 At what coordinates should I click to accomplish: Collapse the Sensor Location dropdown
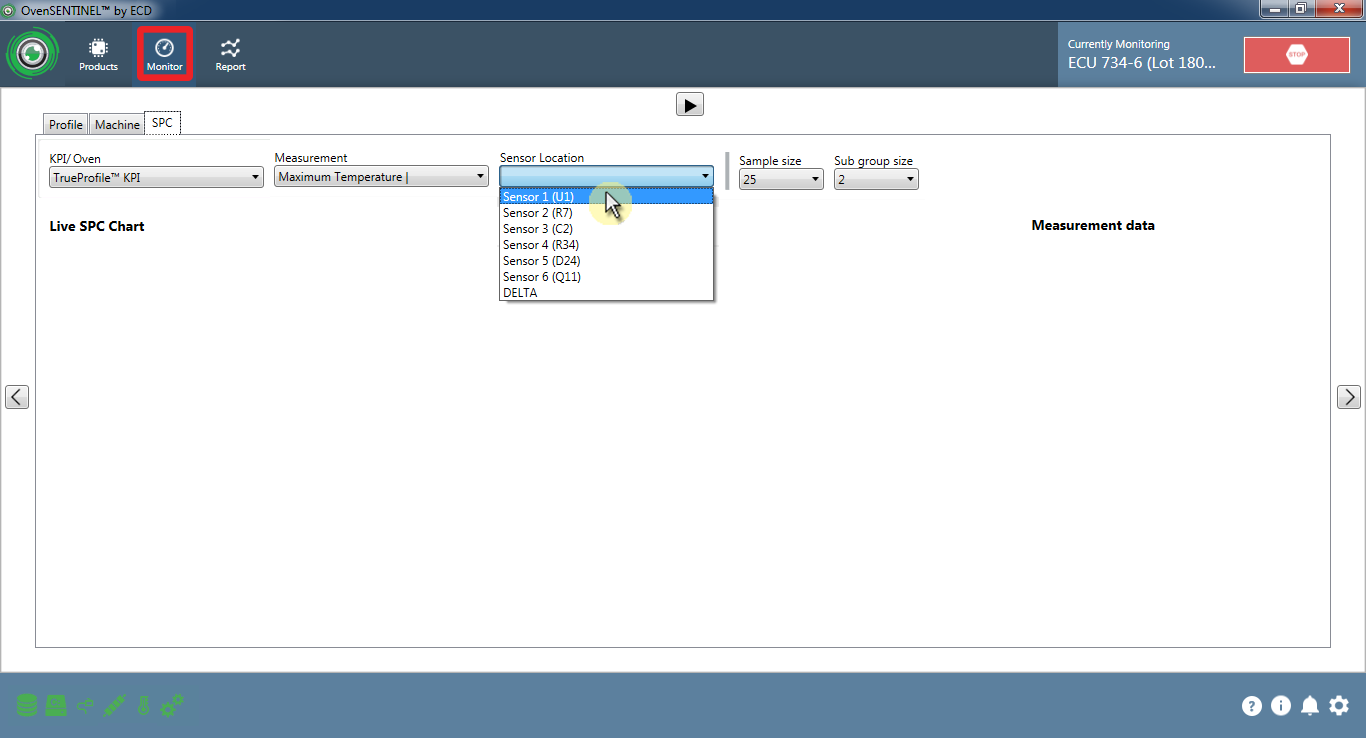[606, 176]
